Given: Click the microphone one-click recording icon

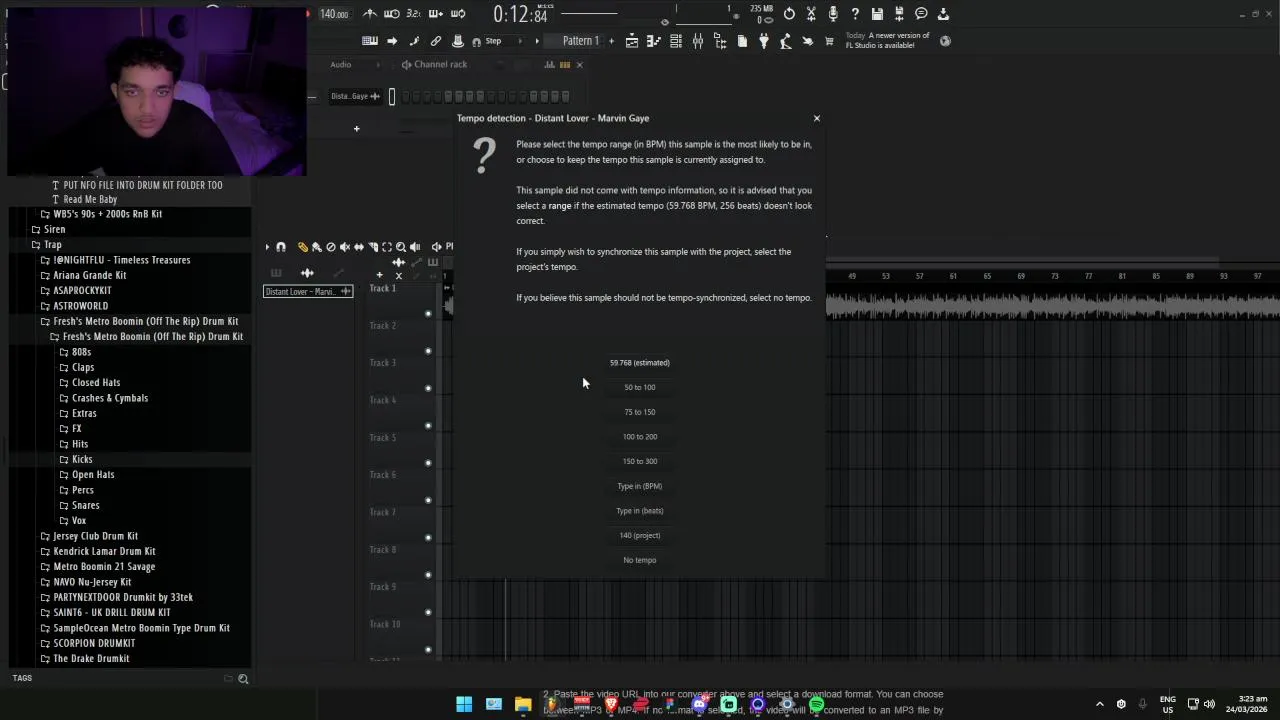Looking at the screenshot, I should [833, 14].
